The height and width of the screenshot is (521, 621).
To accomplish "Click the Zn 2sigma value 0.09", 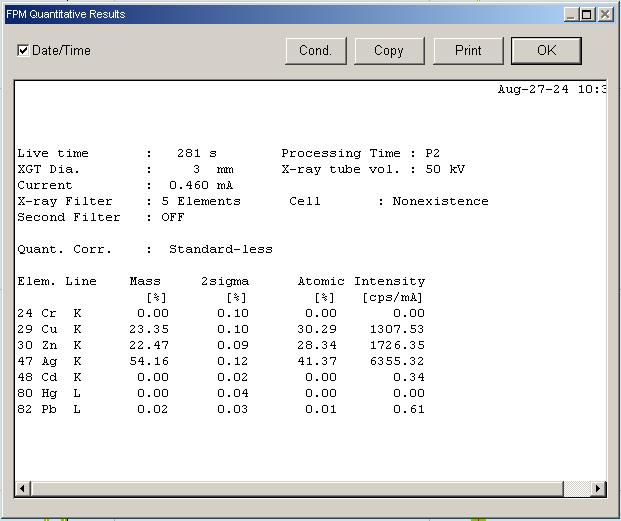I will (x=233, y=345).
